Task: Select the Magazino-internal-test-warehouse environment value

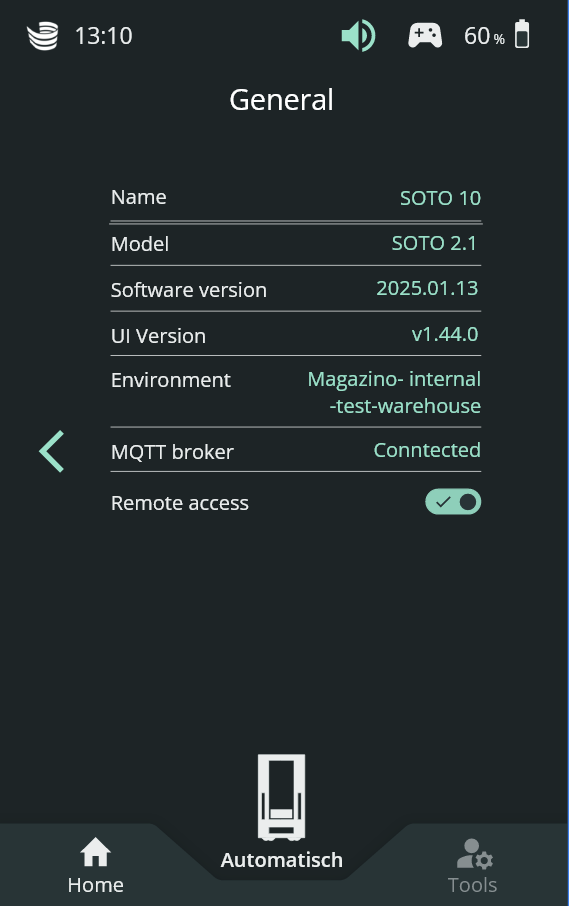Action: tap(394, 392)
